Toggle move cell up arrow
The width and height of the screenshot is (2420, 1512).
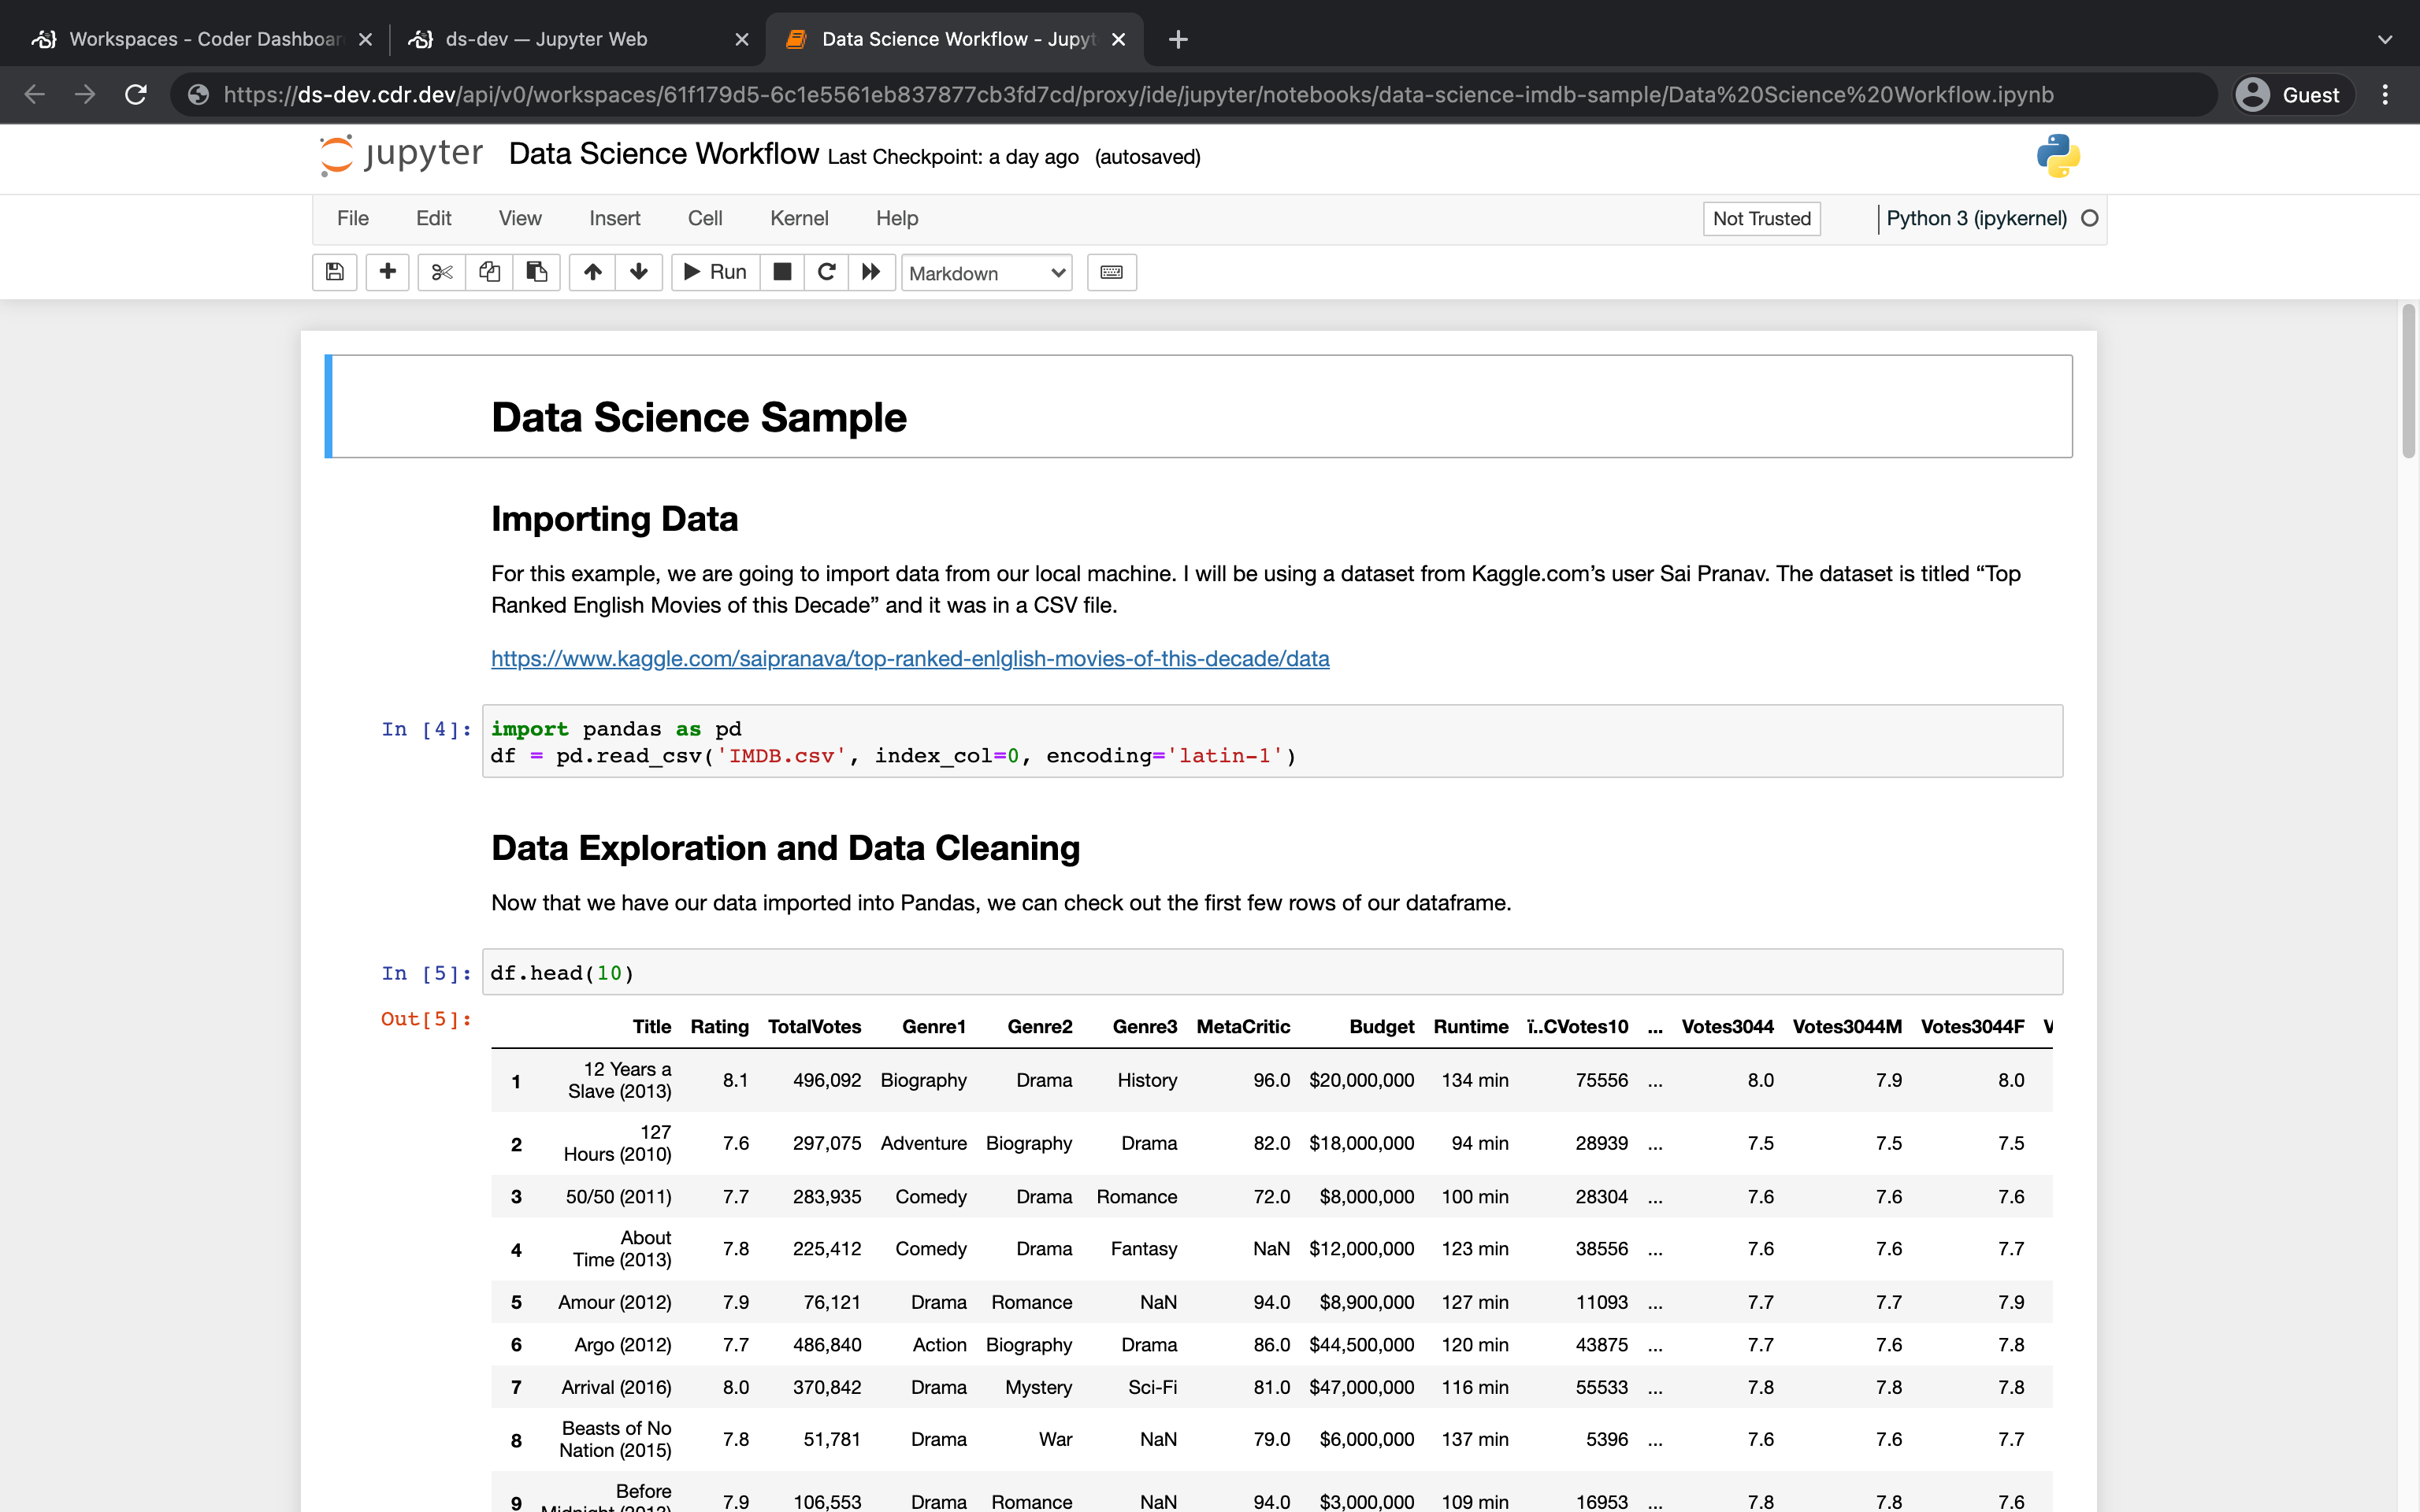[592, 272]
